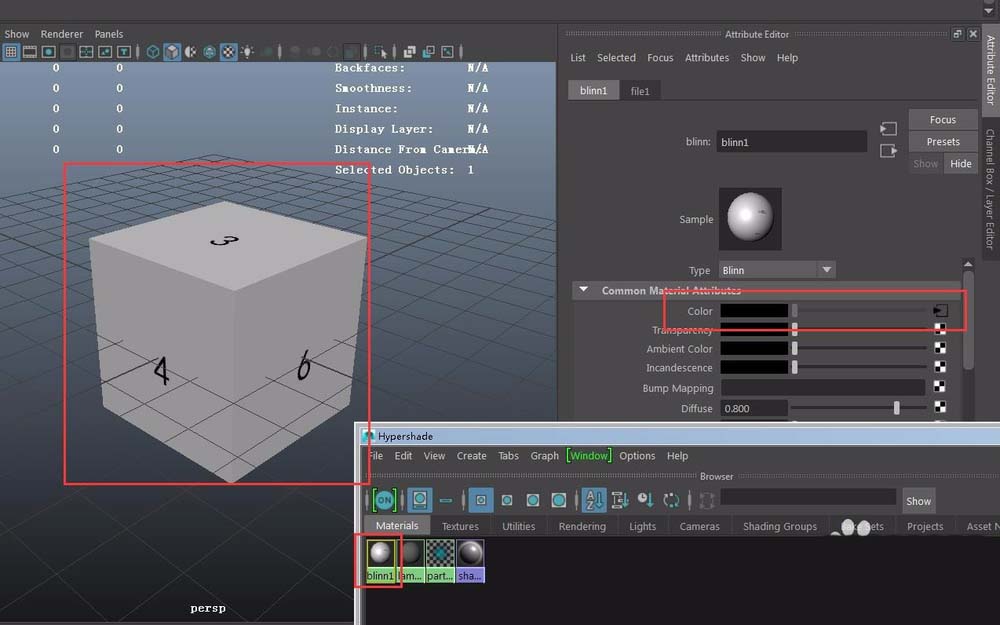Turn on use all lights bulb icon
The width and height of the screenshot is (1000, 625).
[247, 52]
